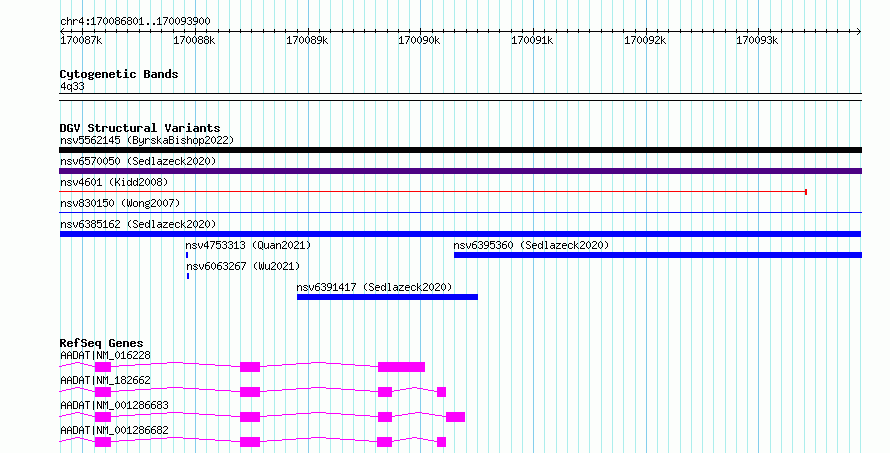
Task: Click the nsv6570050 (Sedlazeck2020) label
Action: click(x=138, y=161)
